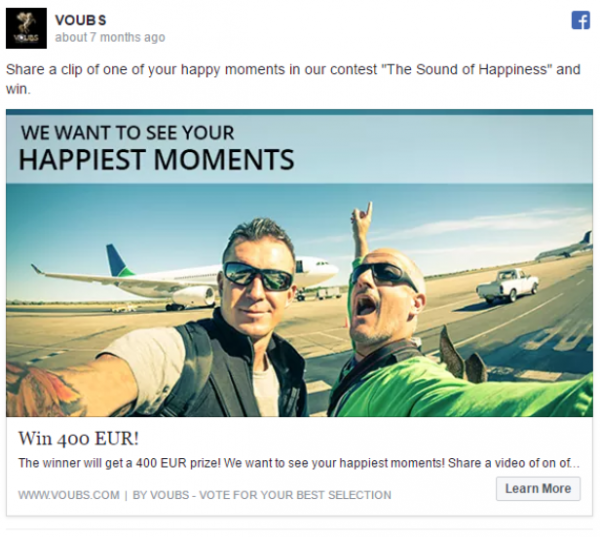Click the 'WE WANT TO SEE YOUR' line
Image resolution: width=600 pixels, height=537 pixels.
point(127,133)
